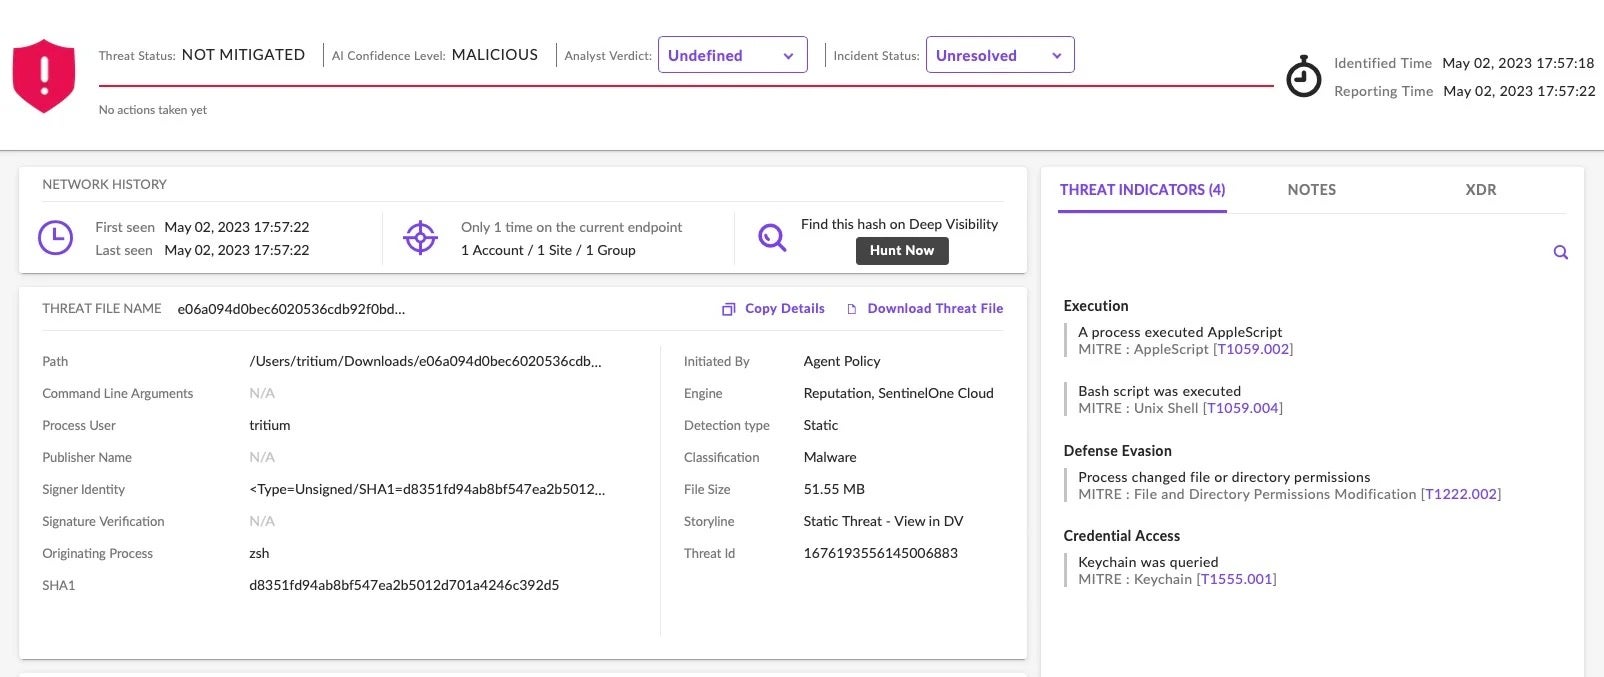Viewport: 1604px width, 677px height.
Task: Switch to the Notes tab
Action: pos(1311,190)
